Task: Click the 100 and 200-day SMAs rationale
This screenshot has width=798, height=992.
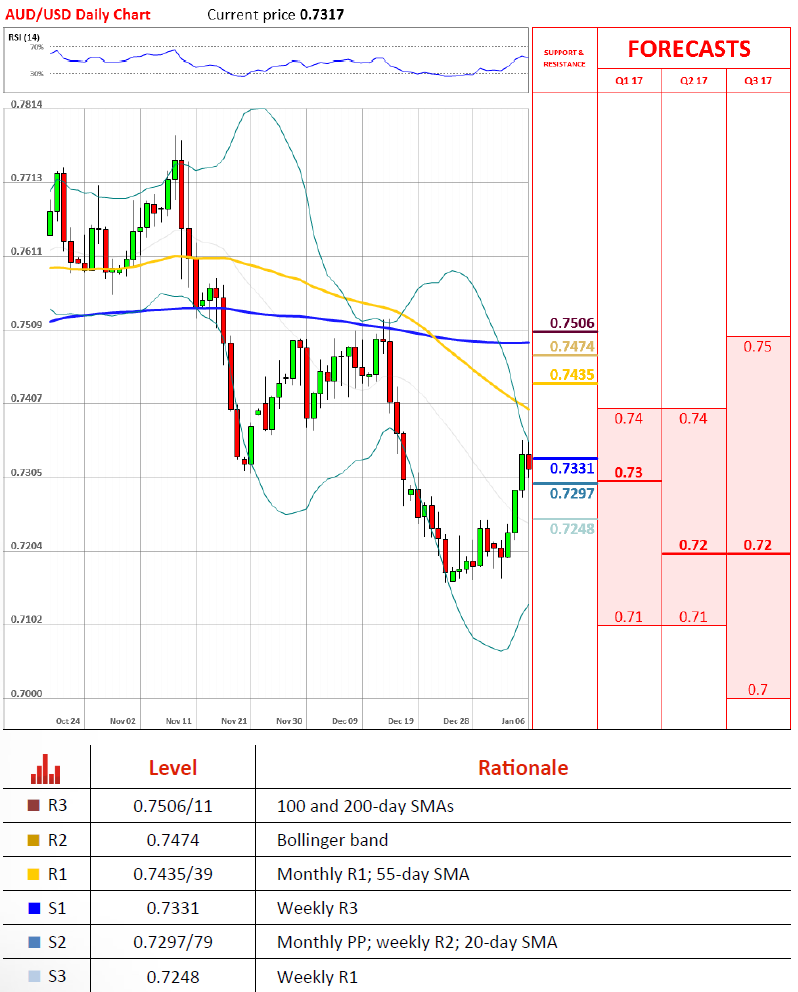Action: click(365, 806)
